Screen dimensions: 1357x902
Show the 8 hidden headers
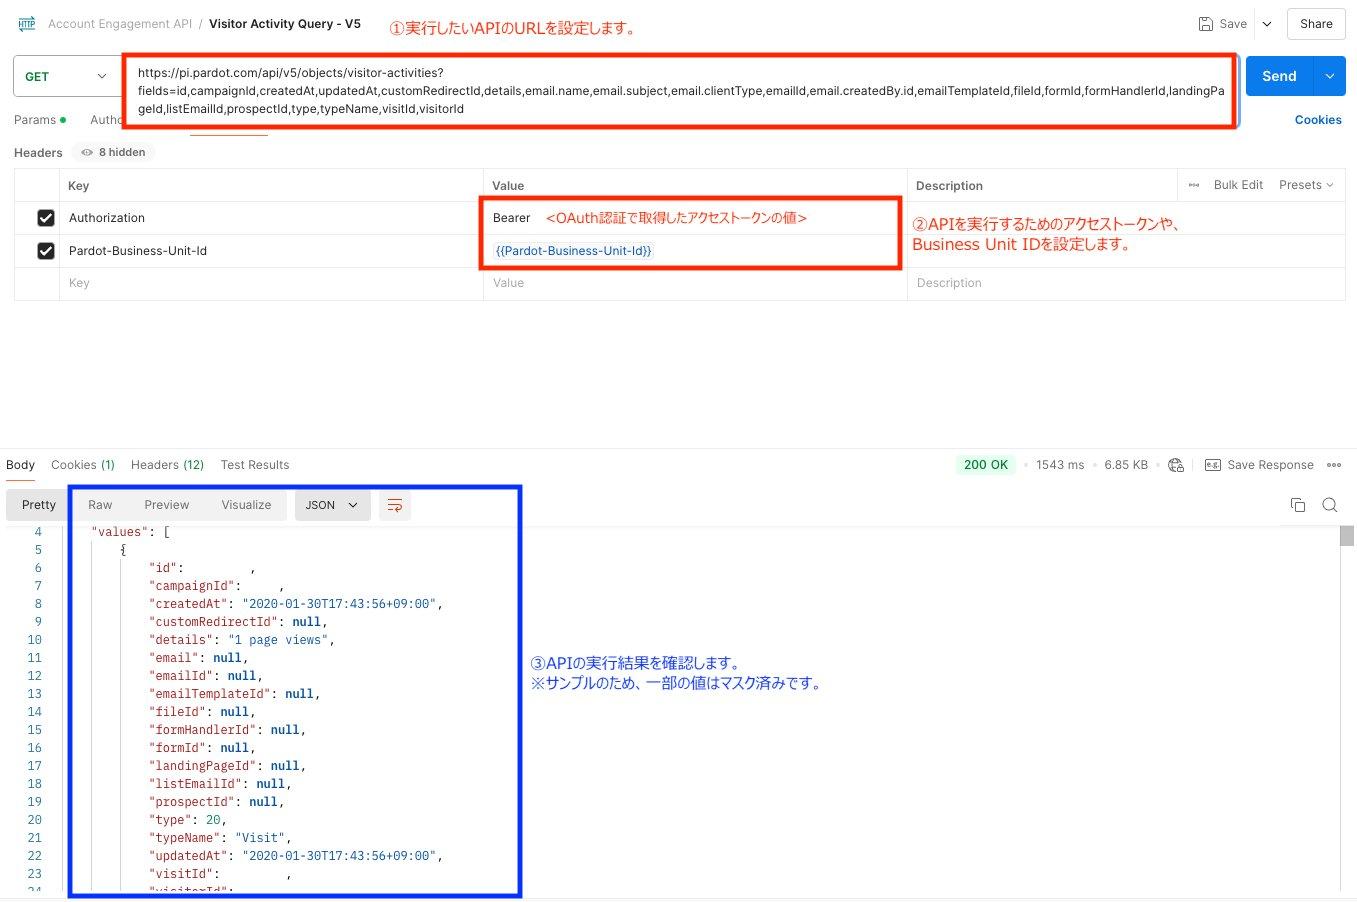coord(113,153)
